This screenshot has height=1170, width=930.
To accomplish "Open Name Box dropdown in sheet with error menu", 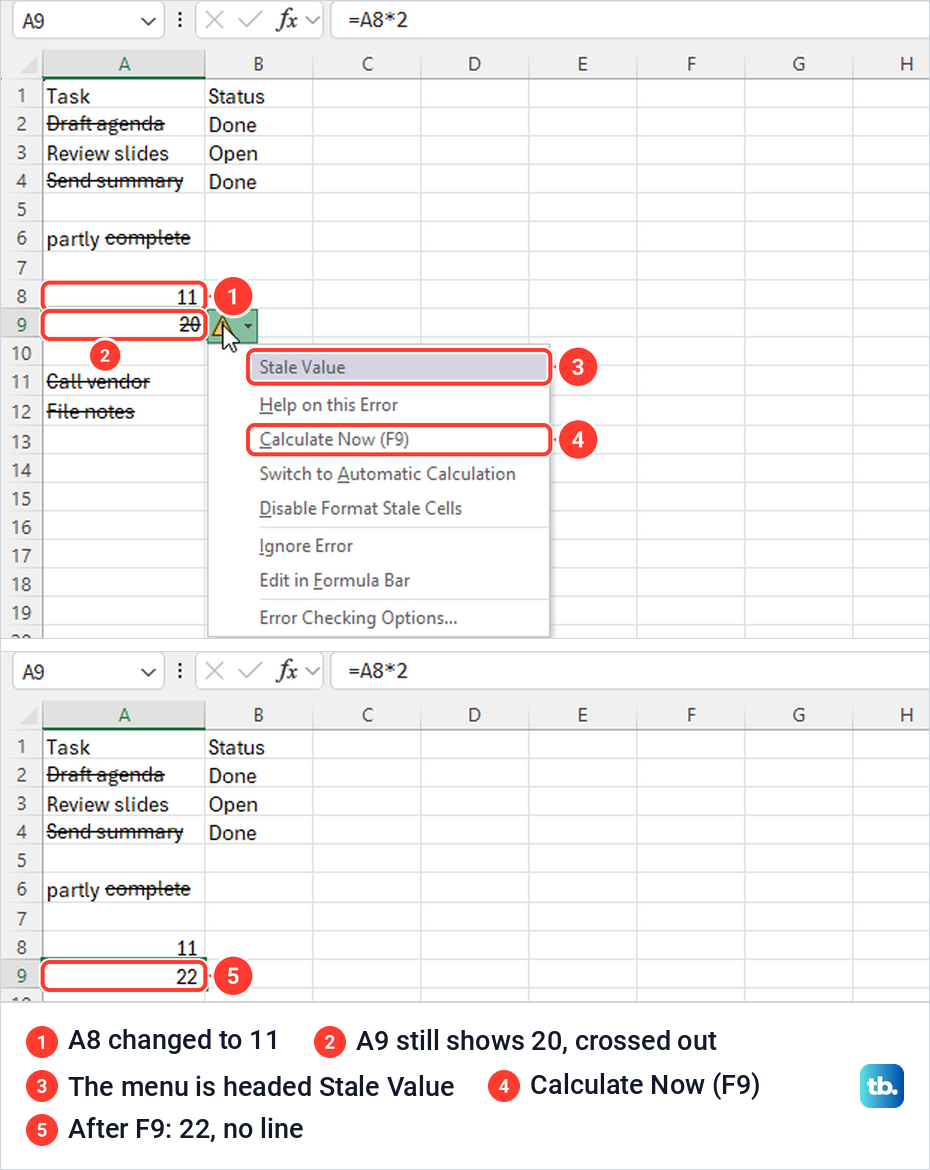I will pyautogui.click(x=148, y=22).
